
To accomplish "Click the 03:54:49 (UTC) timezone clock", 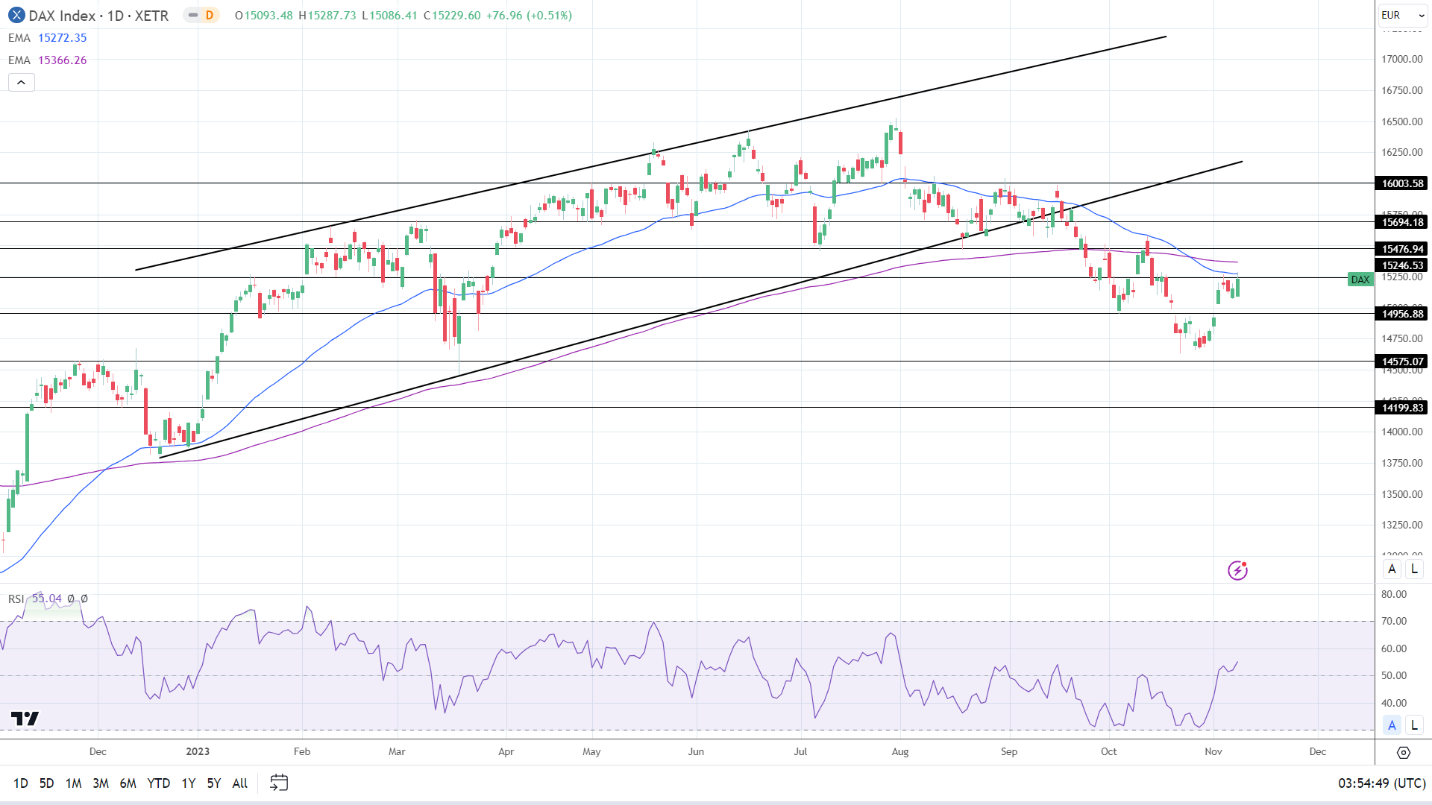I will point(1380,783).
